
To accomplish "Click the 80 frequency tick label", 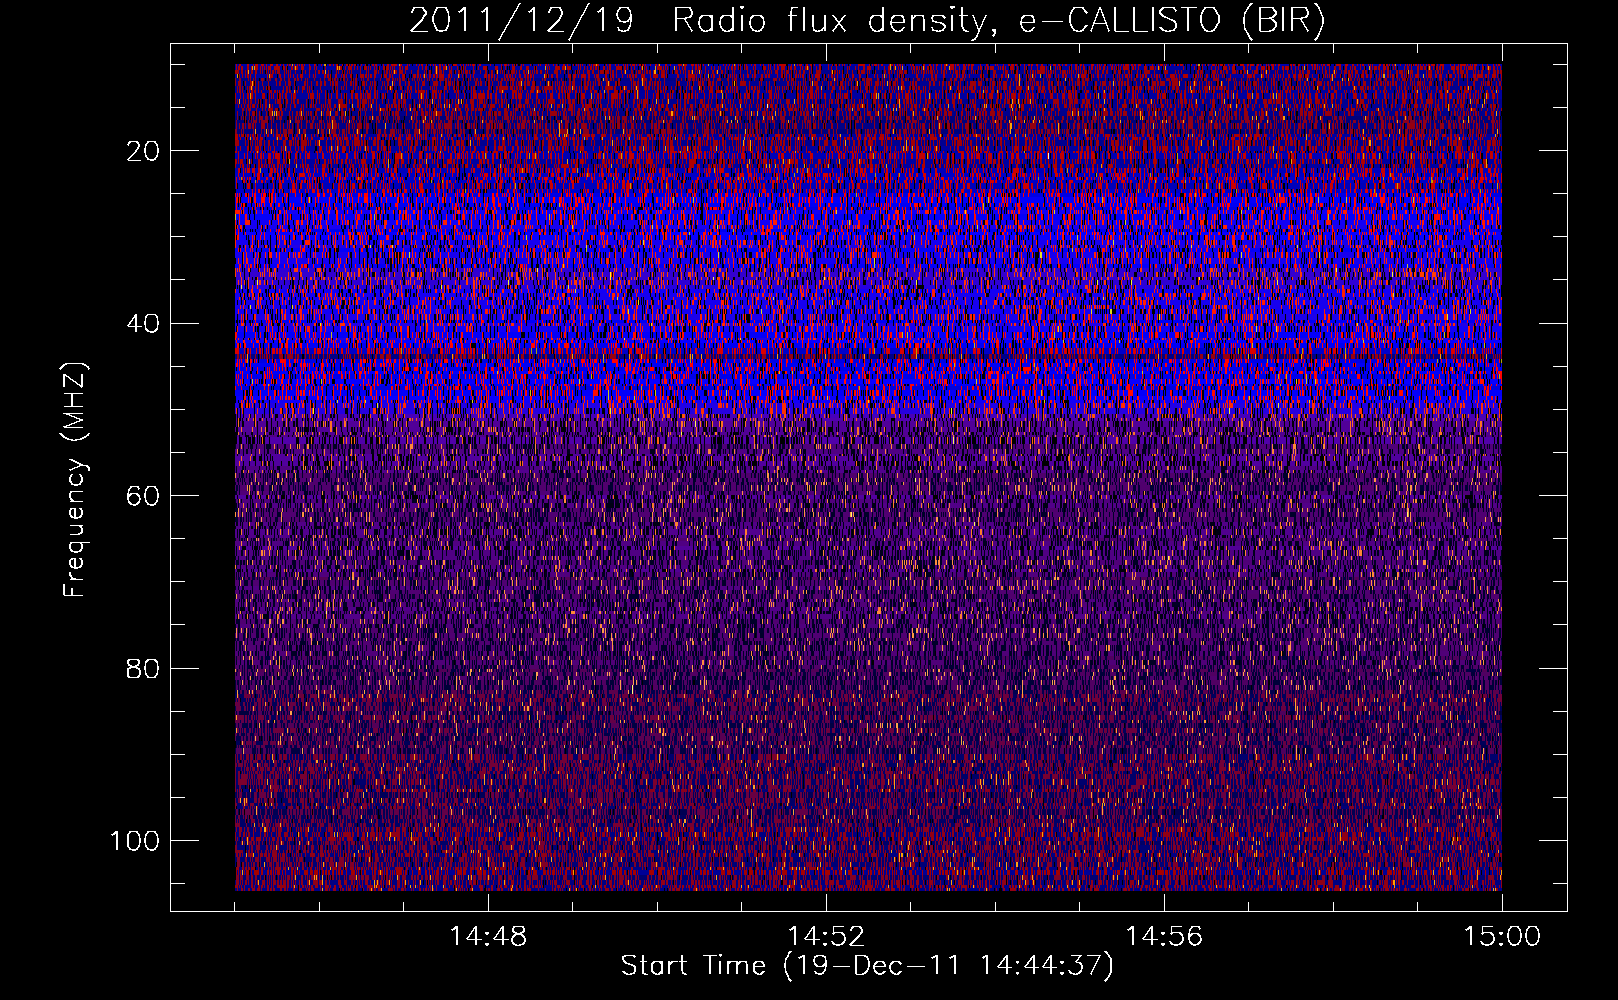I will point(144,669).
